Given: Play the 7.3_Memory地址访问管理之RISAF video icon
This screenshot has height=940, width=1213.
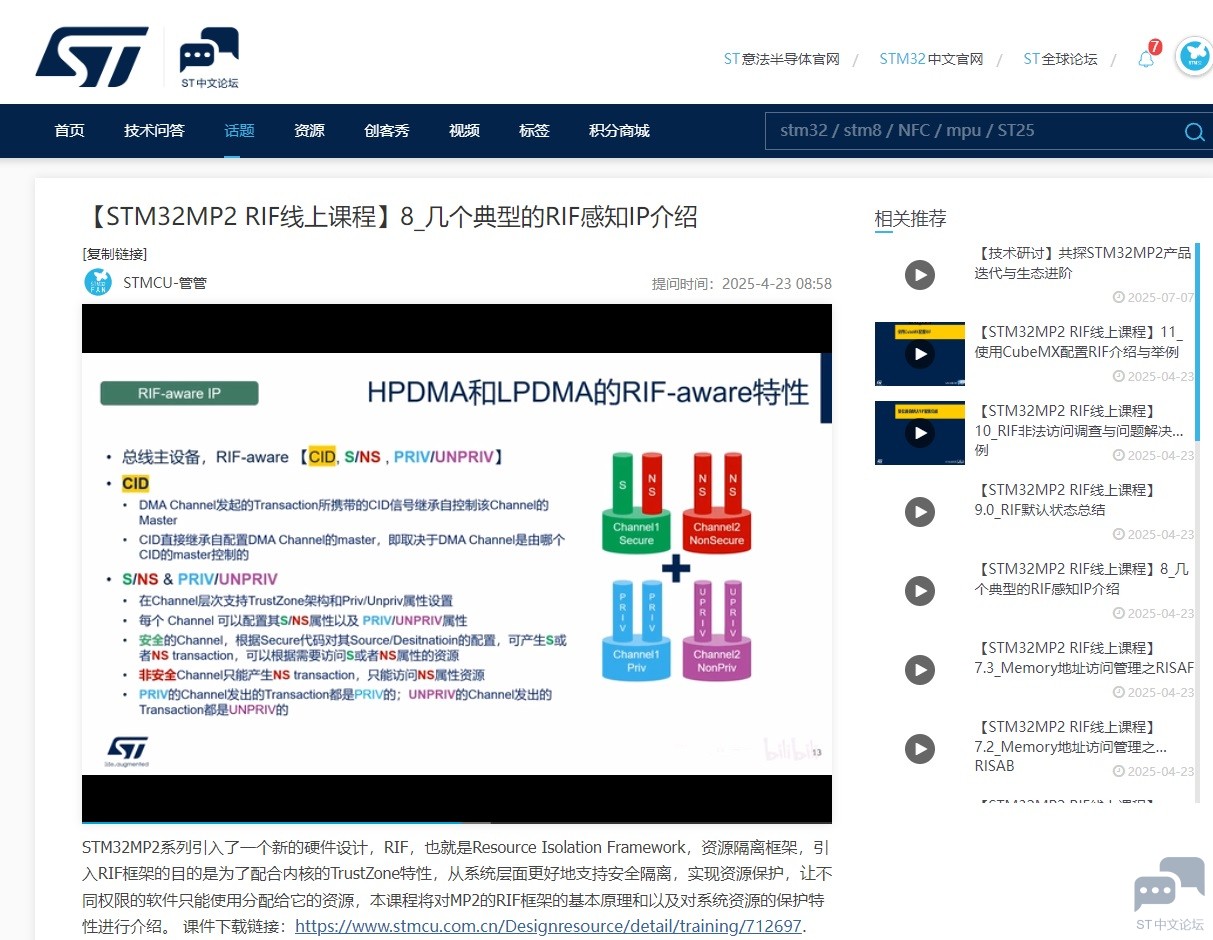Looking at the screenshot, I should coord(920,670).
